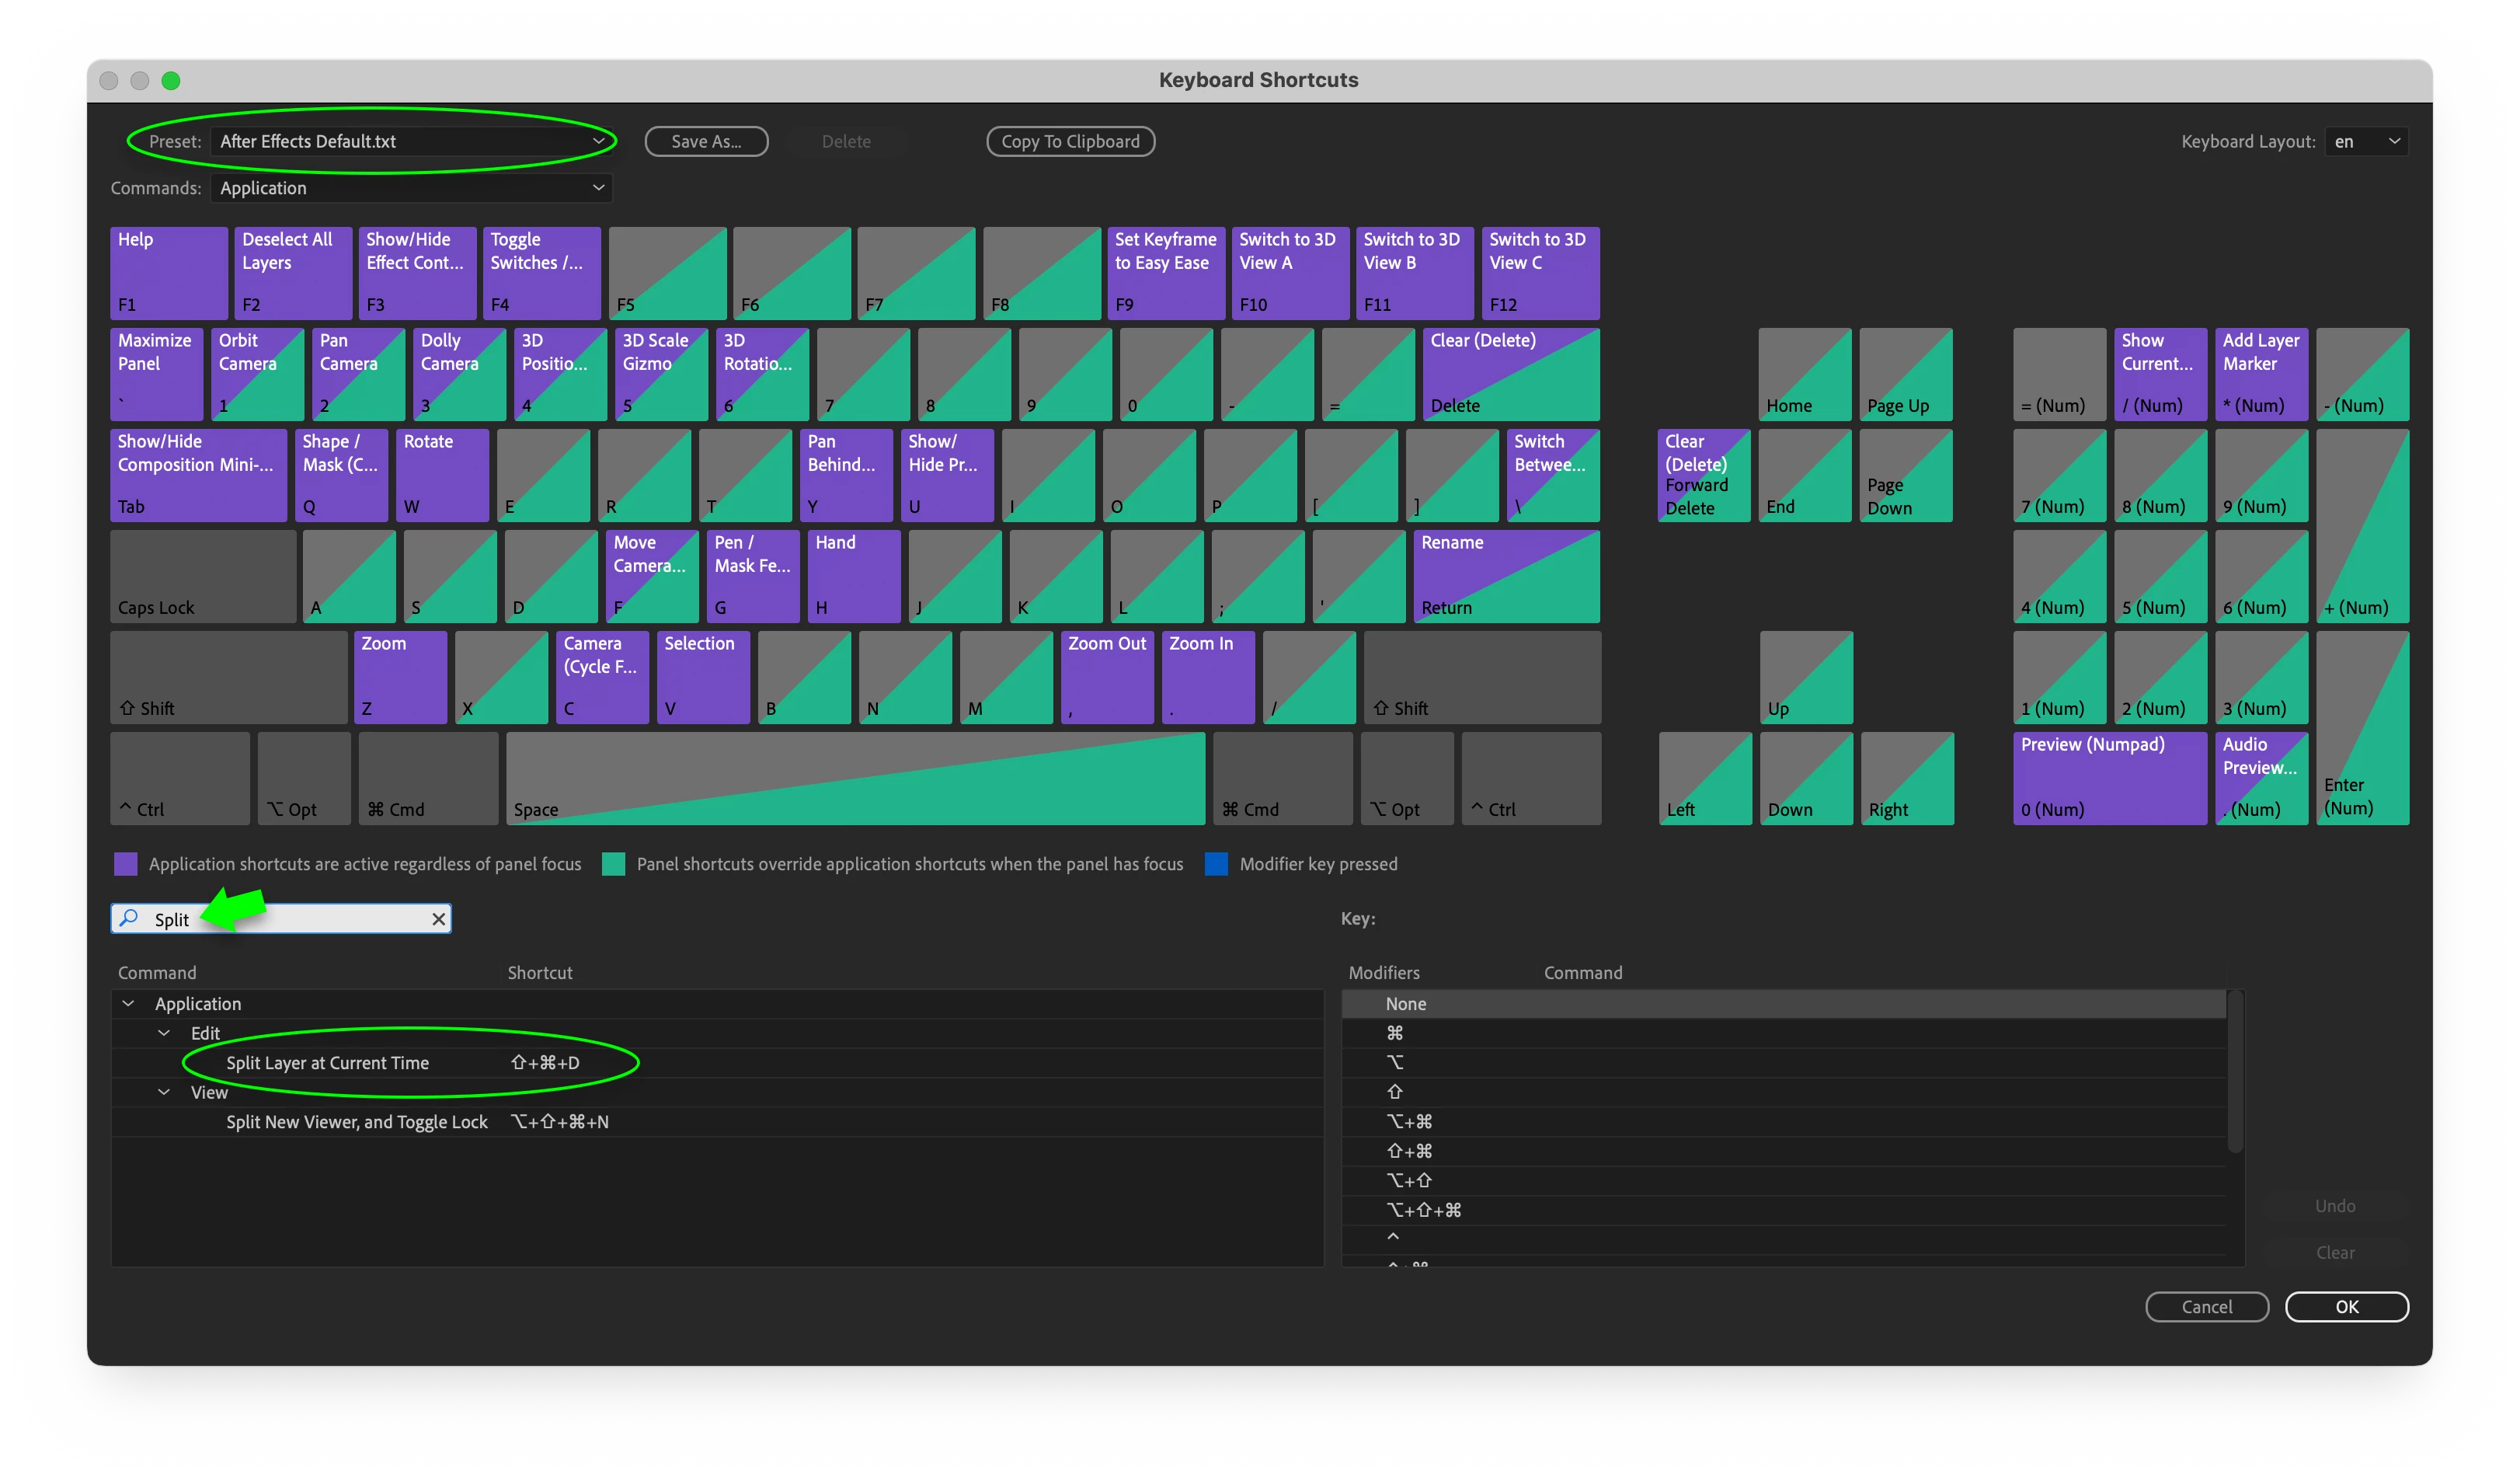Collapse the Edit tree group
Screen dimensions: 2520x1481
click(164, 1033)
